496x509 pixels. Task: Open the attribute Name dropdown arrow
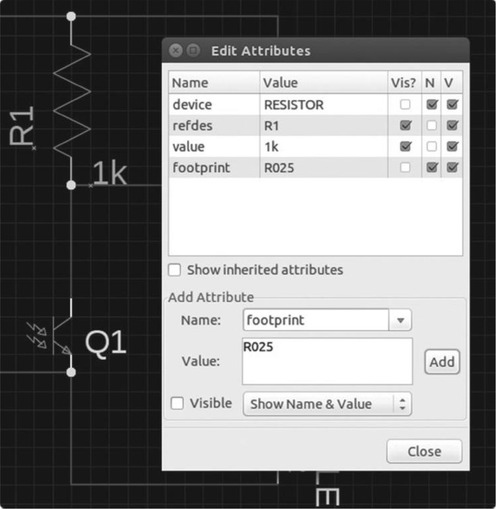[x=400, y=320]
